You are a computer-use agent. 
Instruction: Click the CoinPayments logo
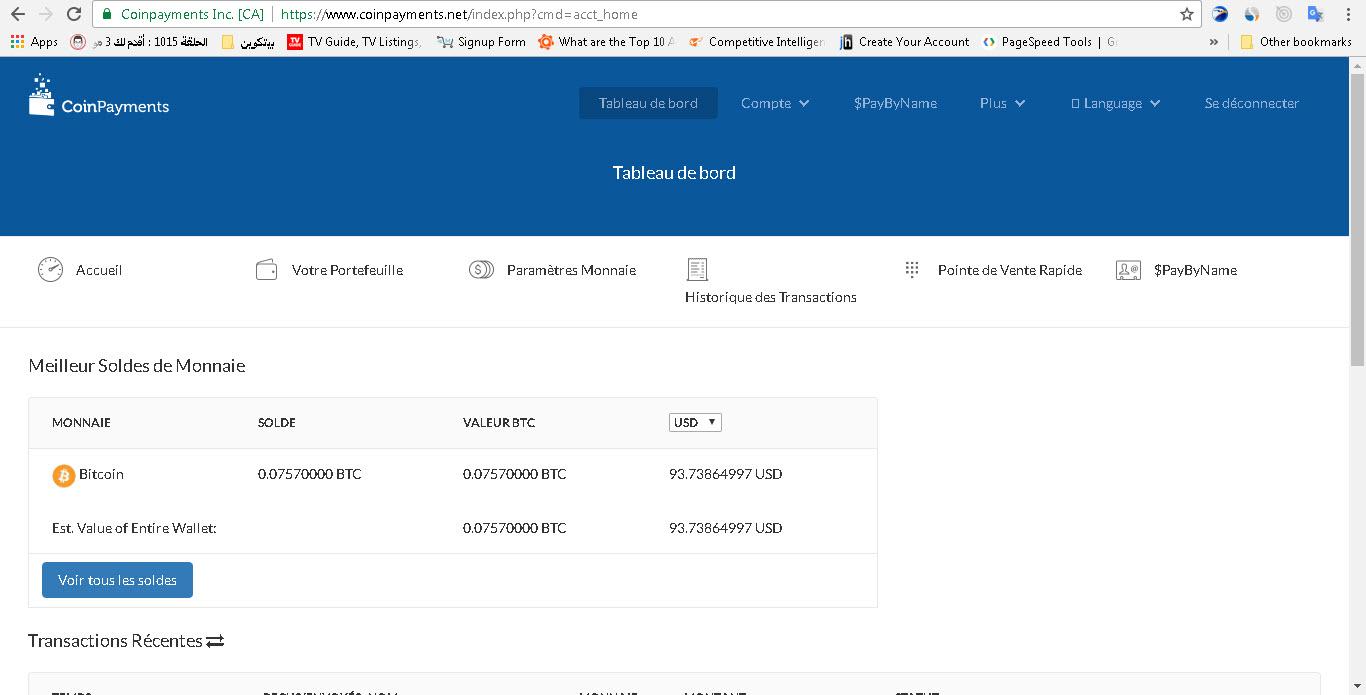pyautogui.click(x=99, y=97)
